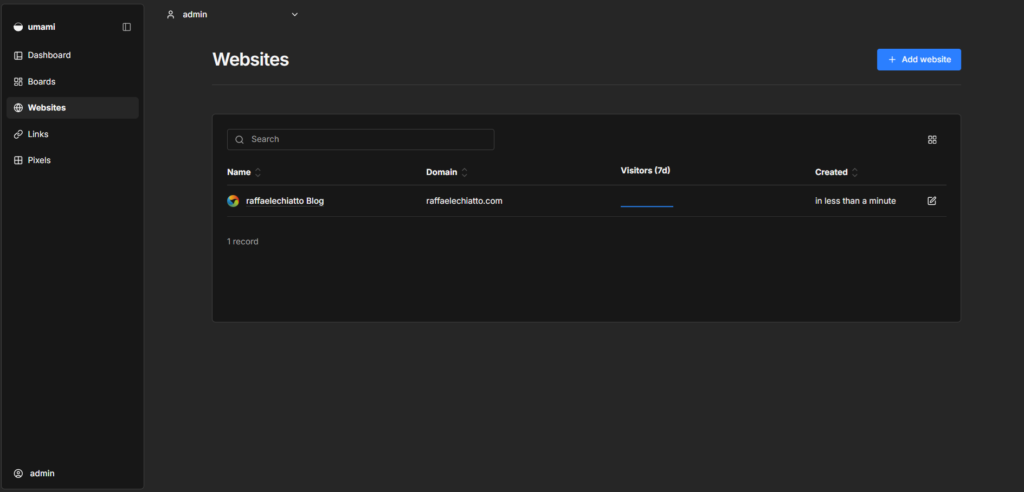Open Links from the sidebar
The width and height of the screenshot is (1024, 492).
pyautogui.click(x=72, y=134)
